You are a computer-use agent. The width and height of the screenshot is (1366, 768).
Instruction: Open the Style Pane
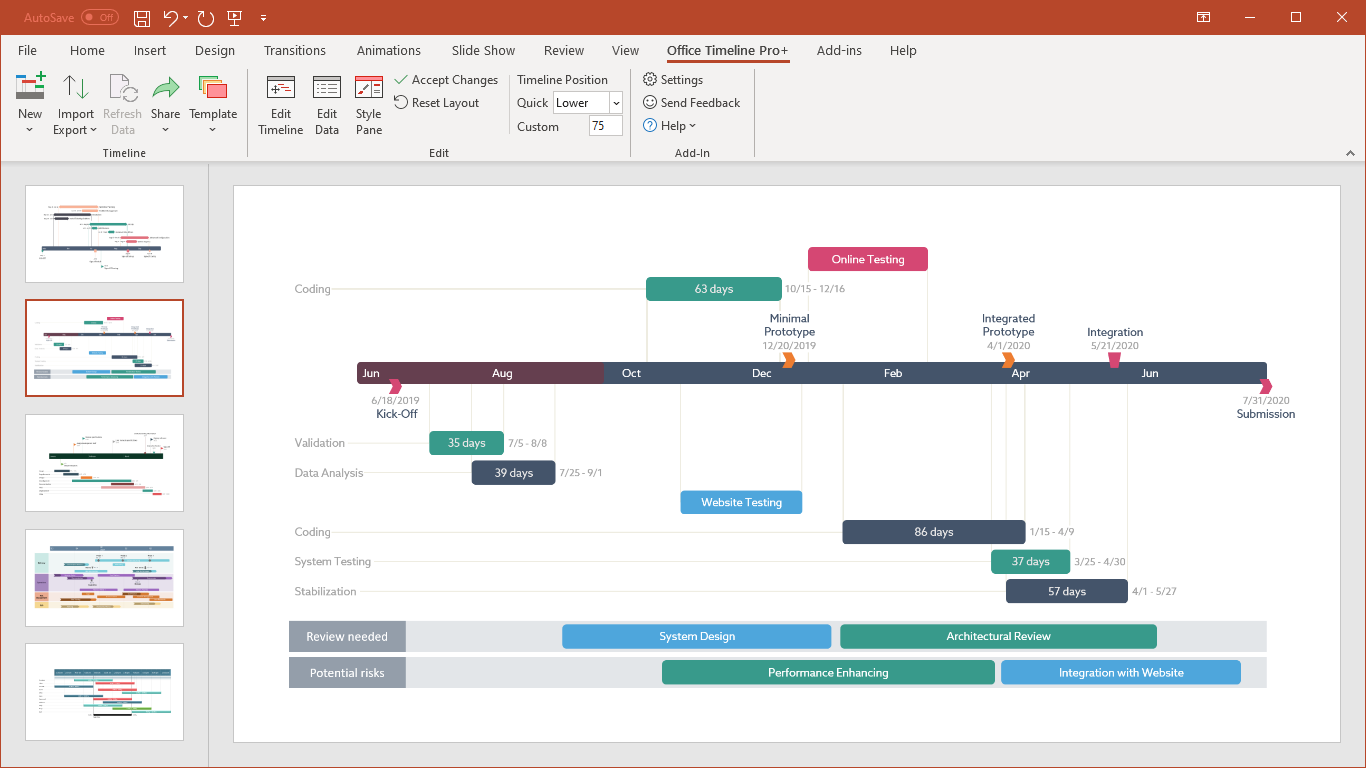(368, 100)
